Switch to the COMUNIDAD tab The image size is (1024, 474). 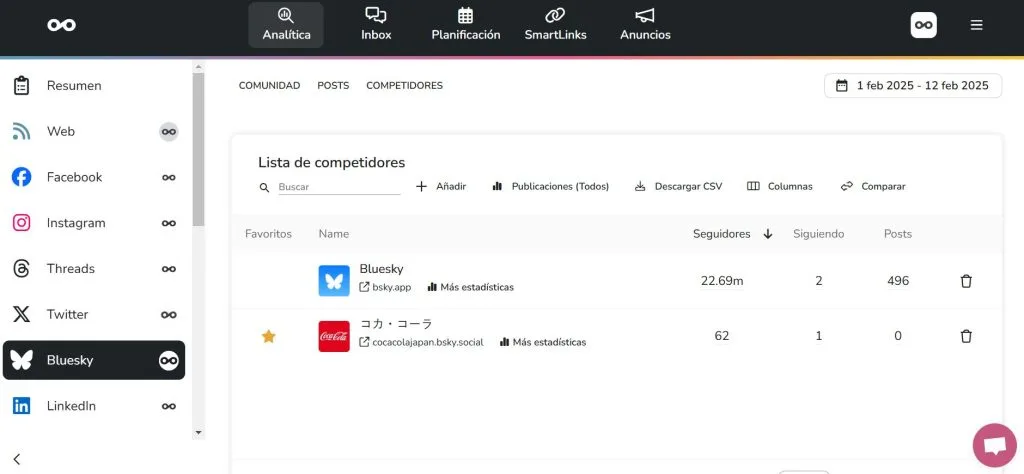[269, 86]
